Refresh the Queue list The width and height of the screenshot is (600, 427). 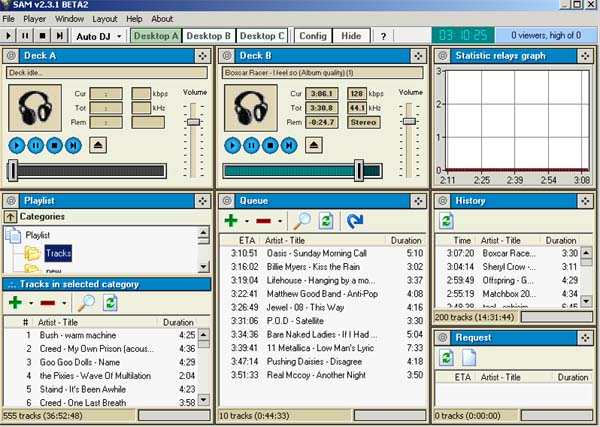coord(326,221)
